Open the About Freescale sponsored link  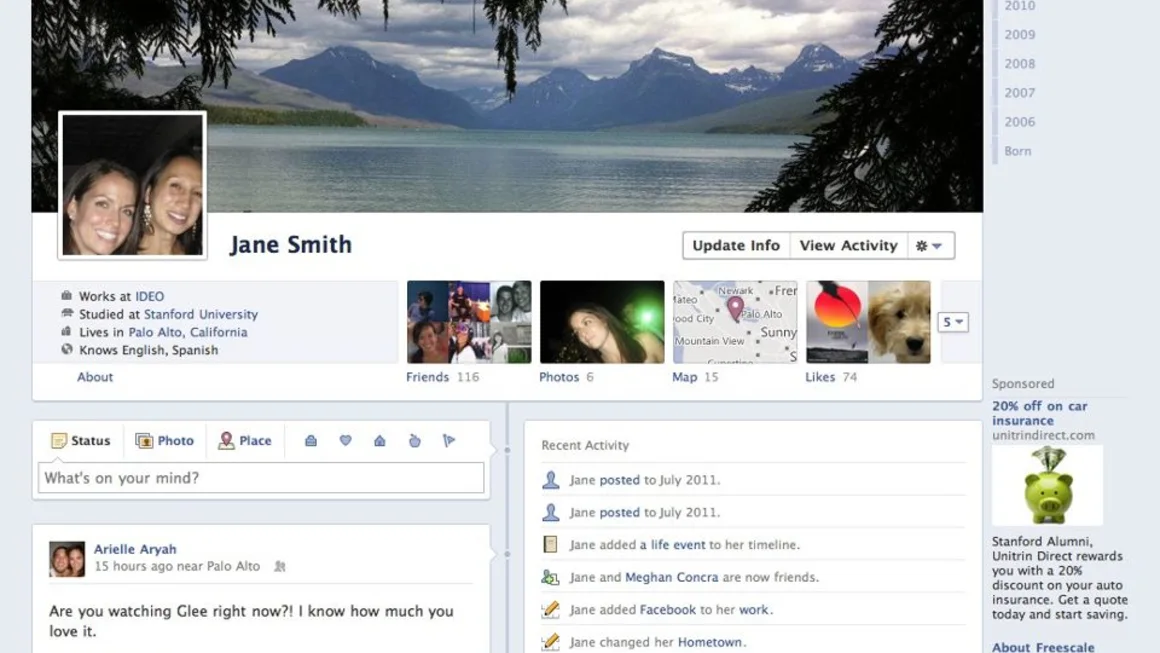1043,647
